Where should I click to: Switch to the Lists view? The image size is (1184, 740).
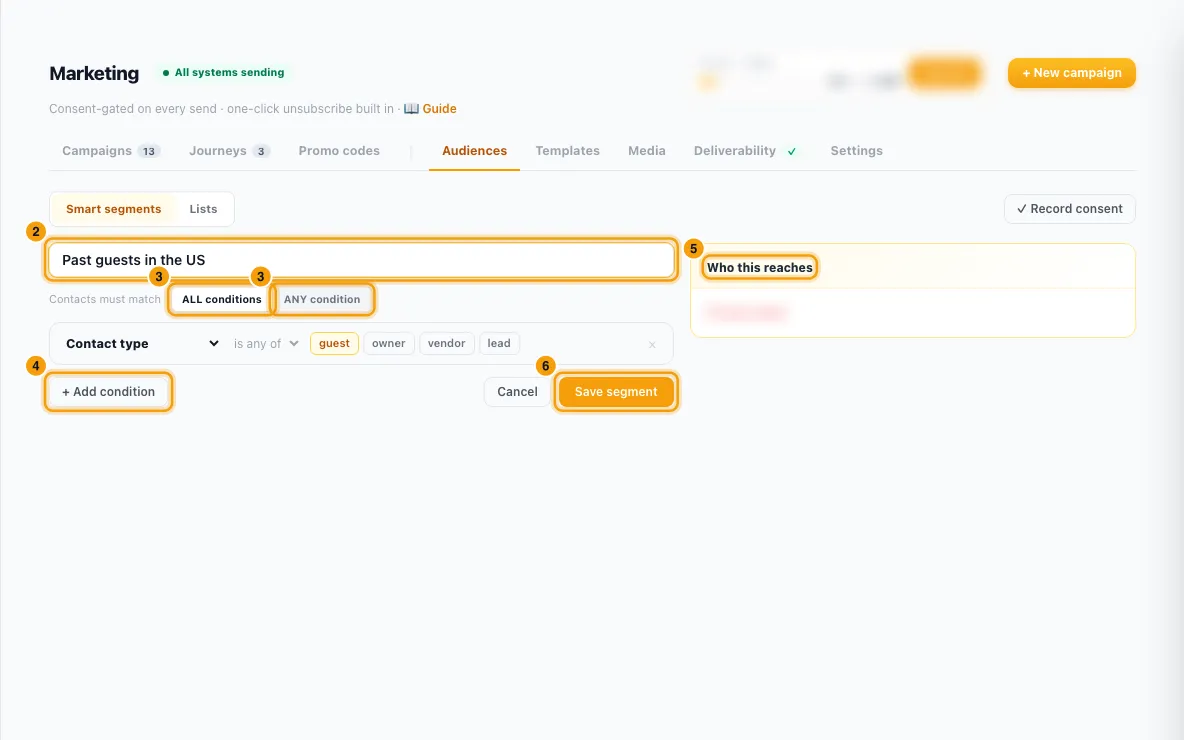click(203, 209)
